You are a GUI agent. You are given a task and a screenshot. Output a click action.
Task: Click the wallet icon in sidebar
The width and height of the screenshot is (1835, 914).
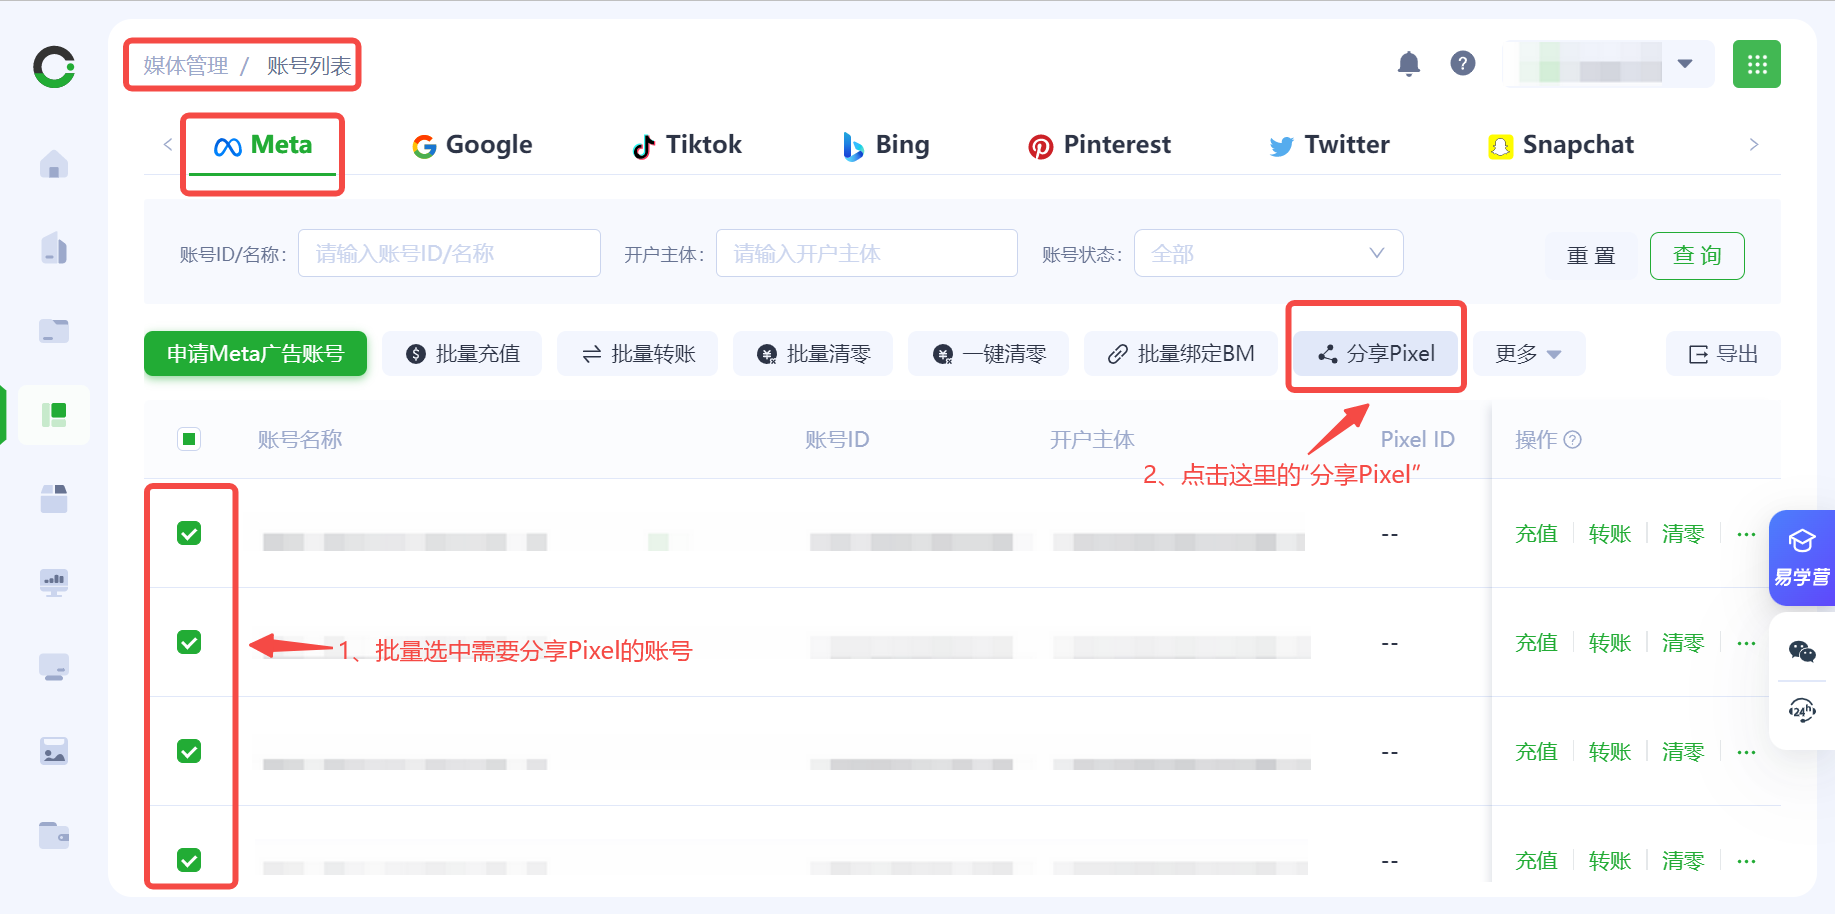click(x=54, y=834)
